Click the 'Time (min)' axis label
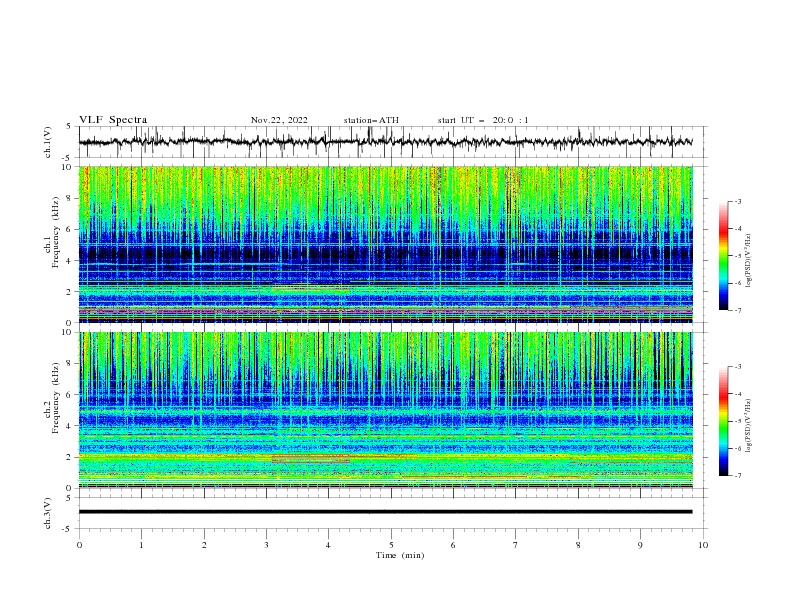 tap(400, 555)
